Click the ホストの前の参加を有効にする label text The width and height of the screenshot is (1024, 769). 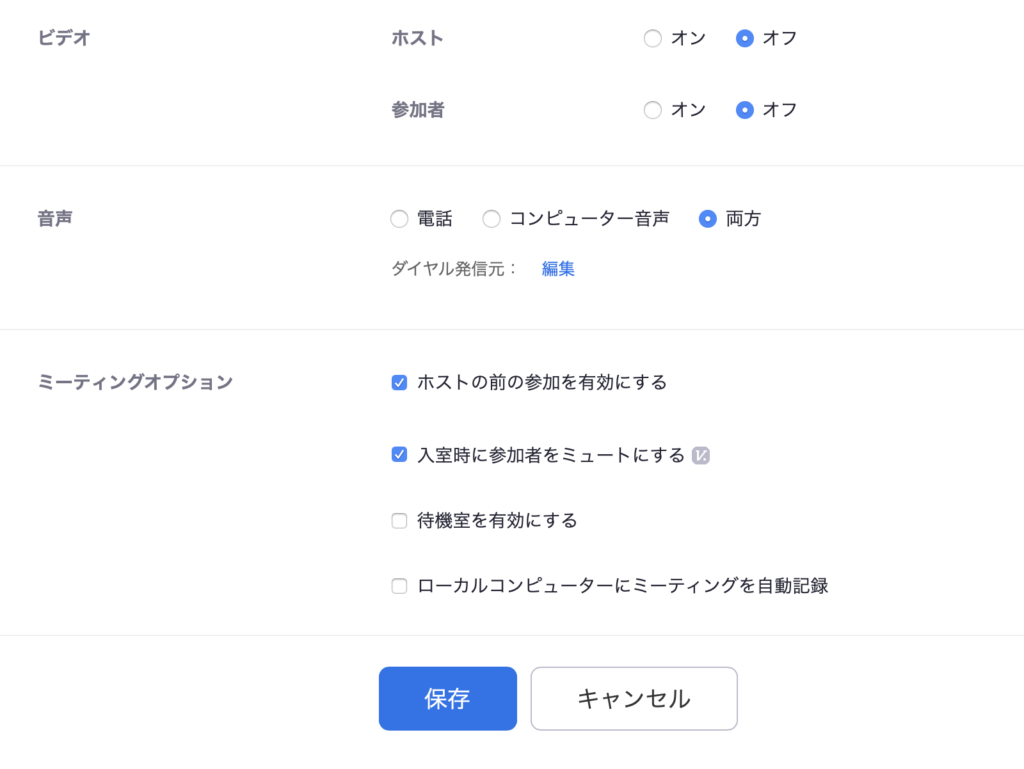tap(542, 382)
